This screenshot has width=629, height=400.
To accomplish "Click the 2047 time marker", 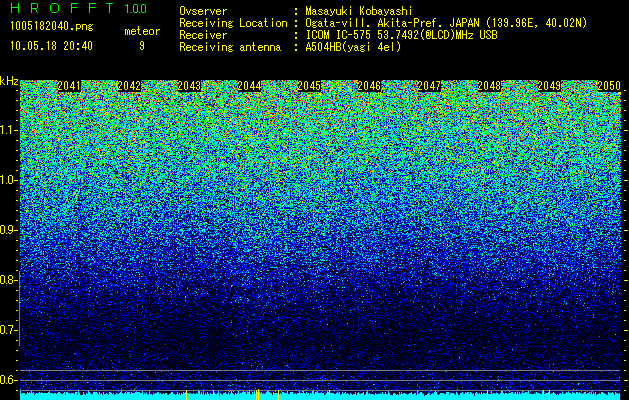I will pyautogui.click(x=429, y=86).
